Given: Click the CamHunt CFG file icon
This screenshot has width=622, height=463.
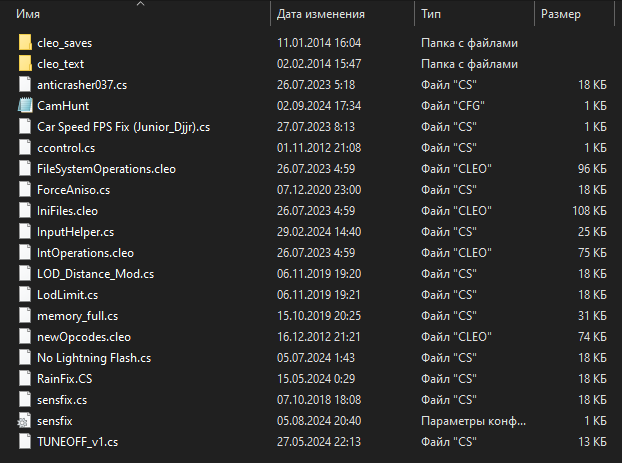Looking at the screenshot, I should [x=25, y=106].
